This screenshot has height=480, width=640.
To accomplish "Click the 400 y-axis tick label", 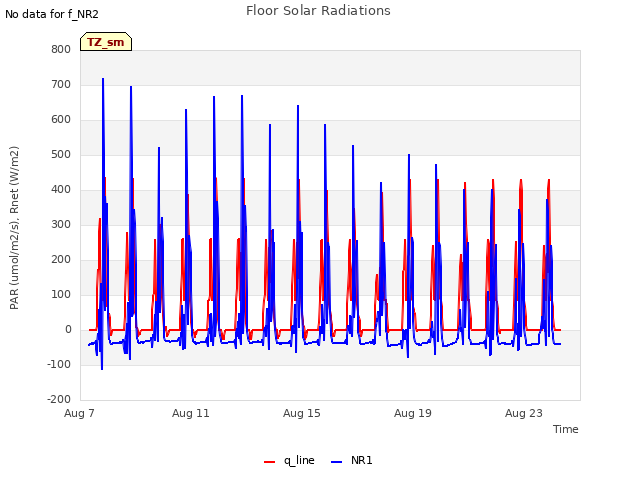I will [x=61, y=190].
